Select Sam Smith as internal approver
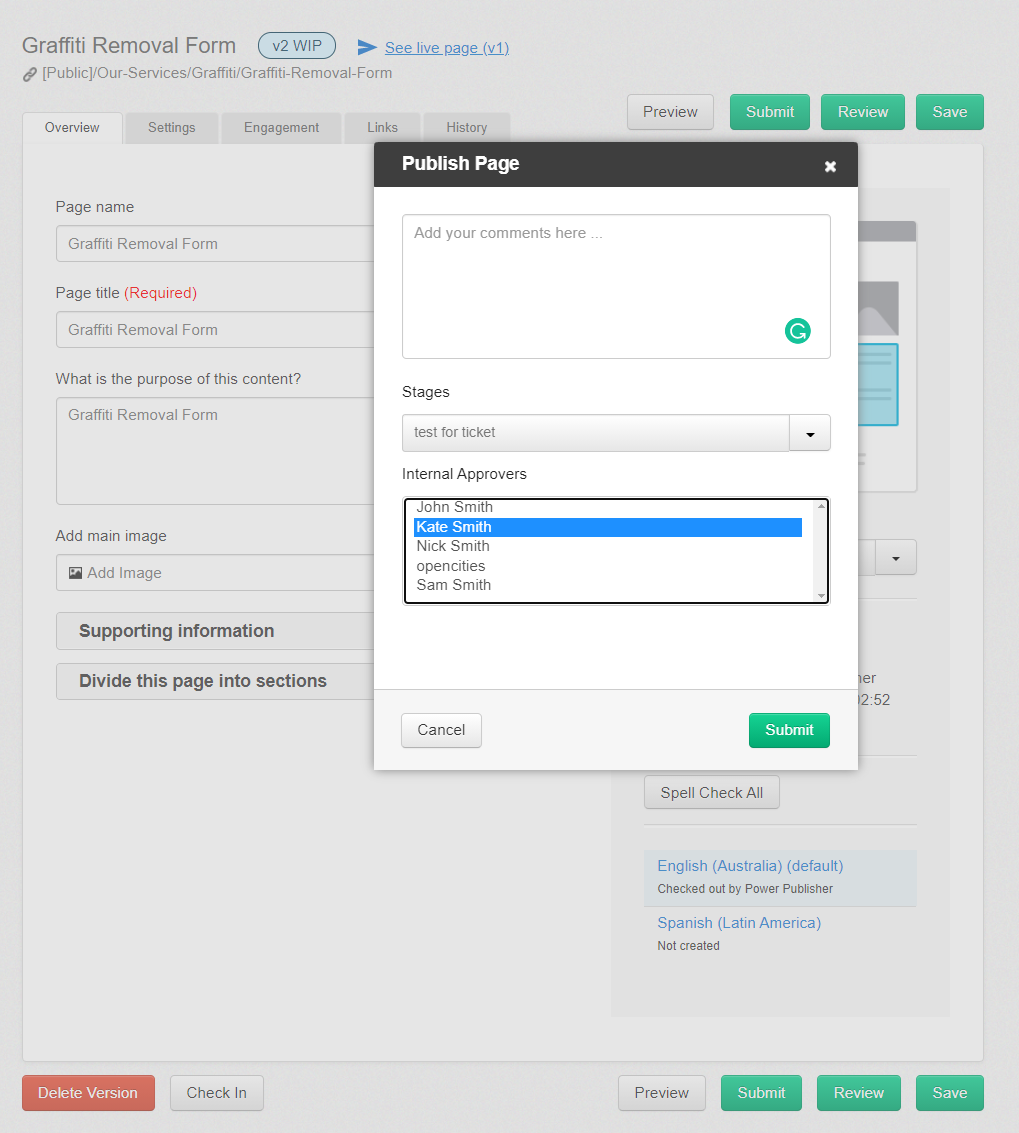Screen dimensions: 1019x1133 pyautogui.click(x=453, y=584)
